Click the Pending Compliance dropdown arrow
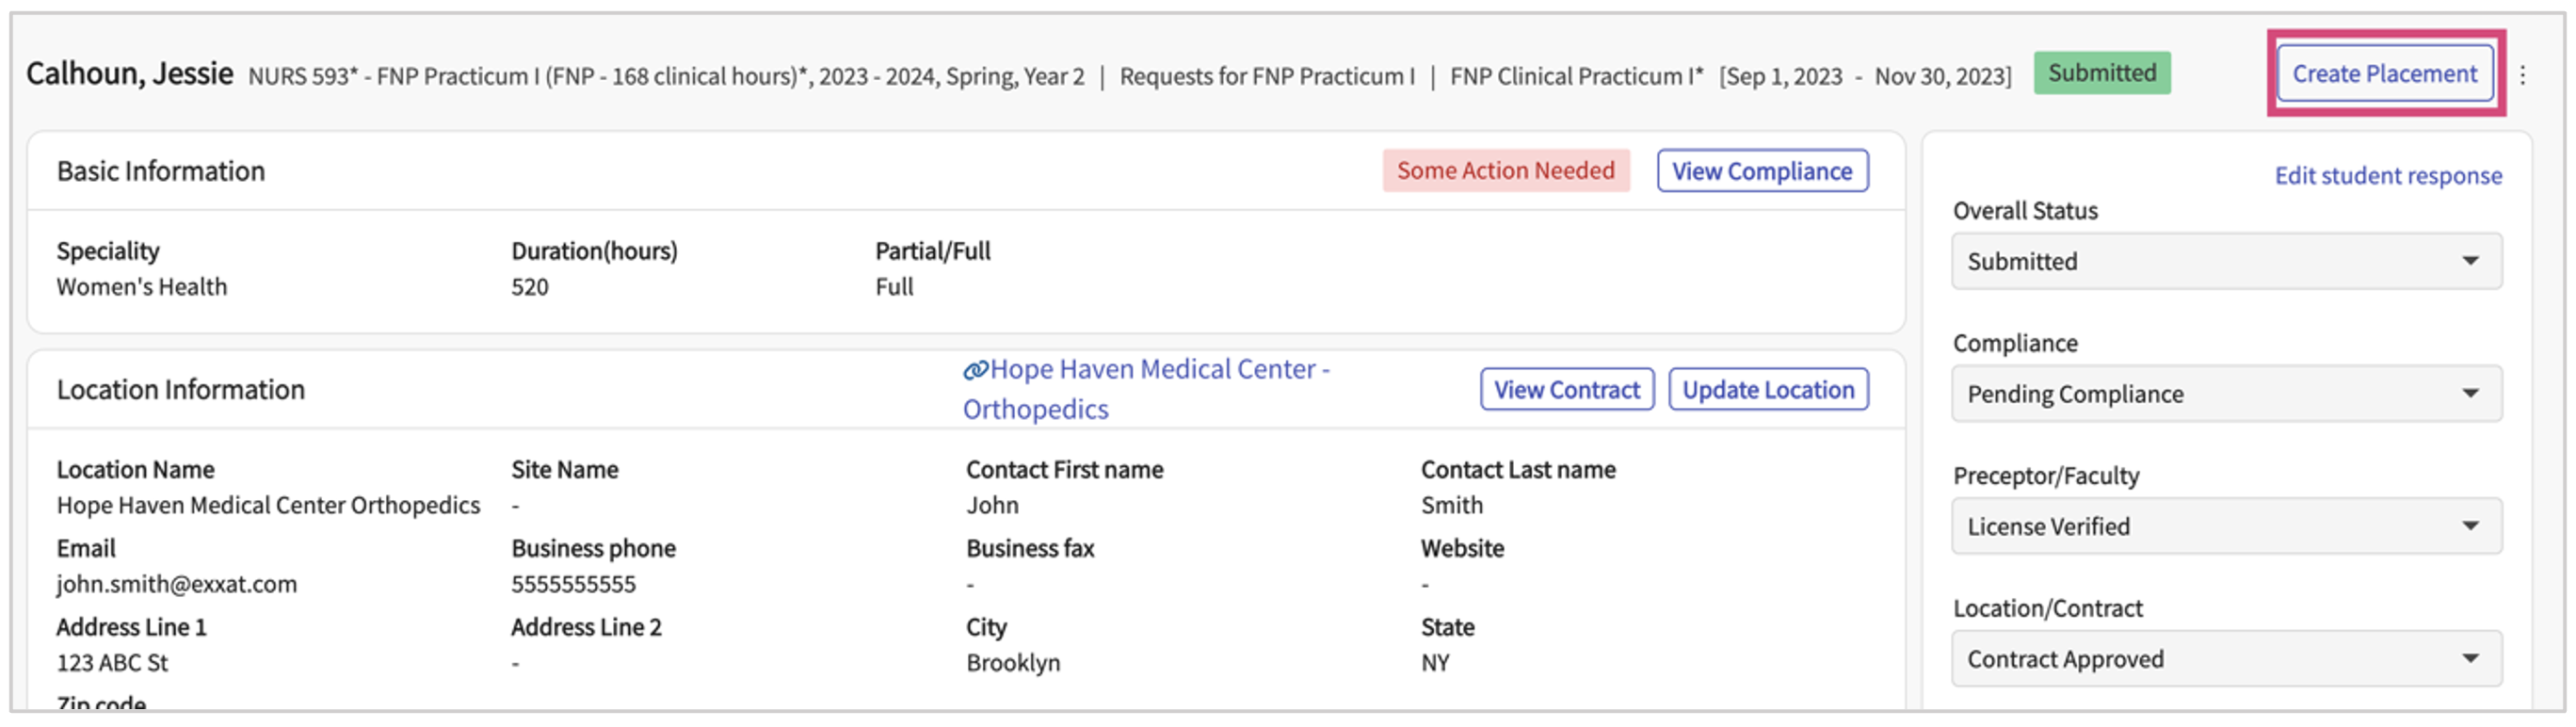 pos(2469,394)
